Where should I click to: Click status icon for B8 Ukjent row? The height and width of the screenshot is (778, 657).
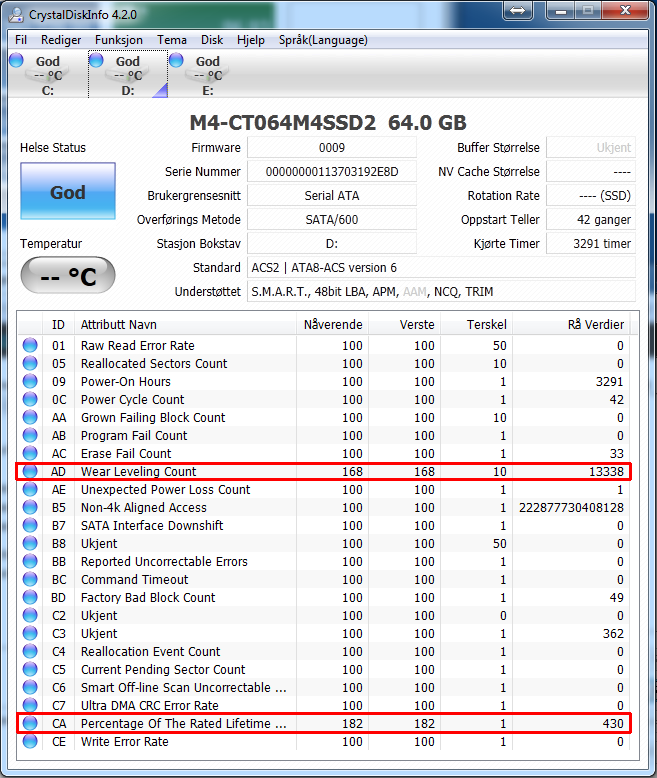point(30,543)
